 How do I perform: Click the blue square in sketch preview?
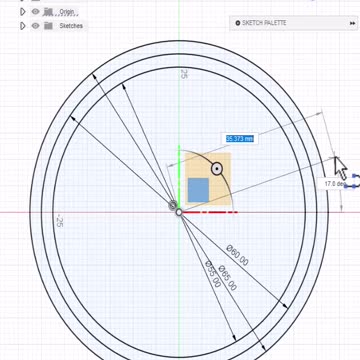(198, 190)
